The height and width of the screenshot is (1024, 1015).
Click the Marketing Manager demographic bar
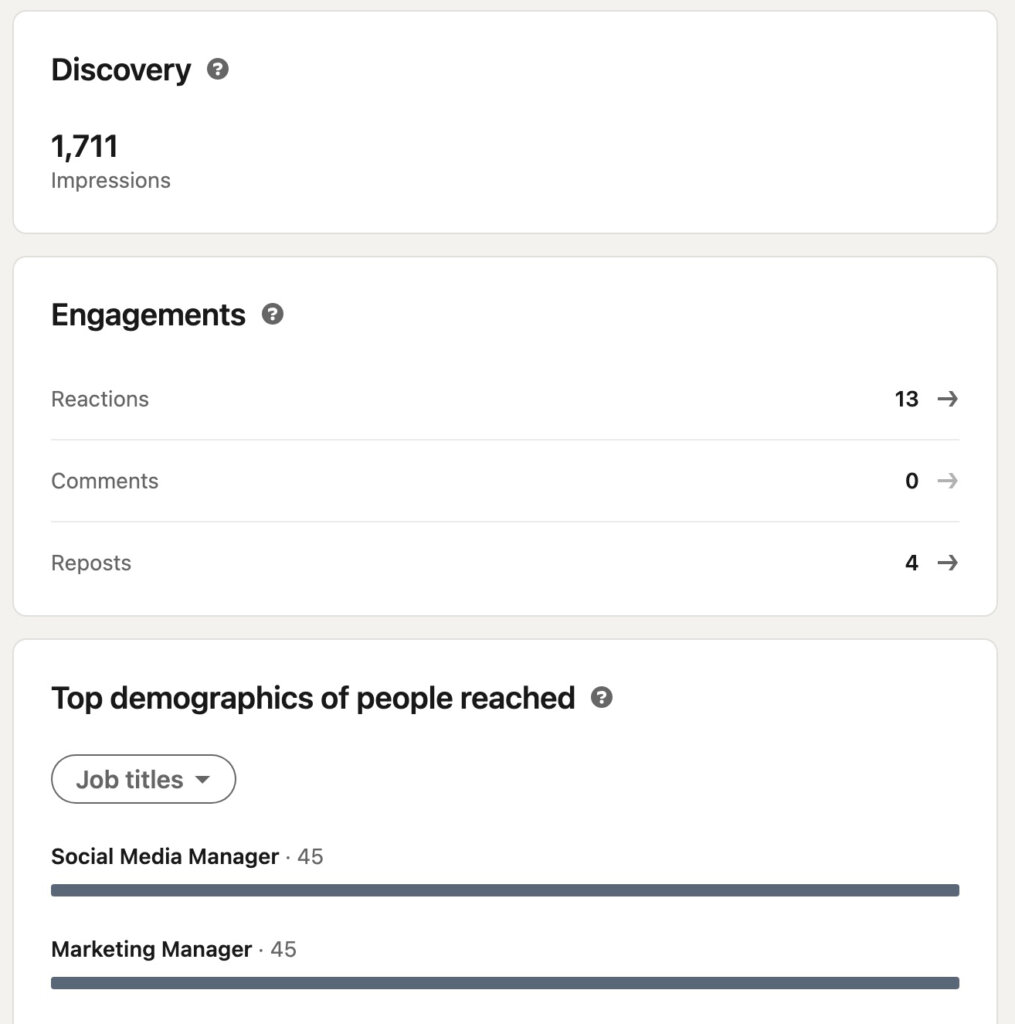pyautogui.click(x=505, y=982)
